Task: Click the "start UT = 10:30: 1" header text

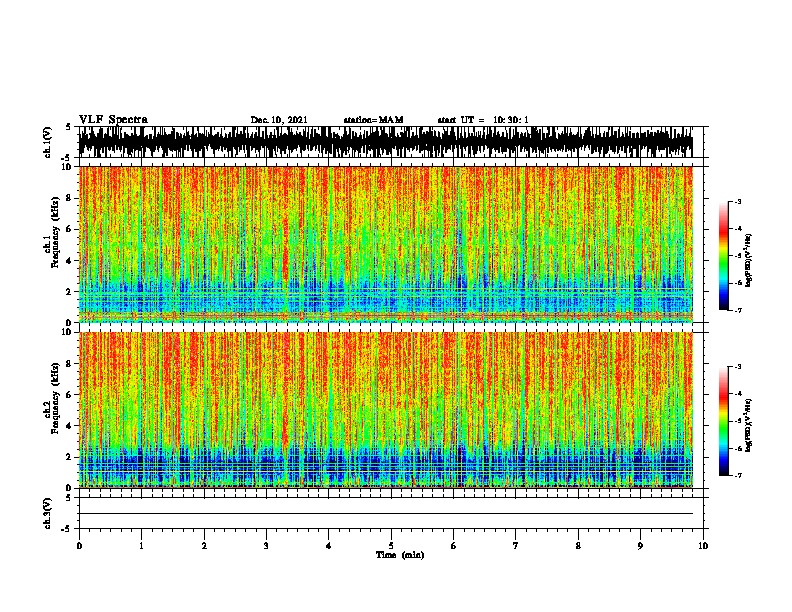Action: tap(483, 120)
